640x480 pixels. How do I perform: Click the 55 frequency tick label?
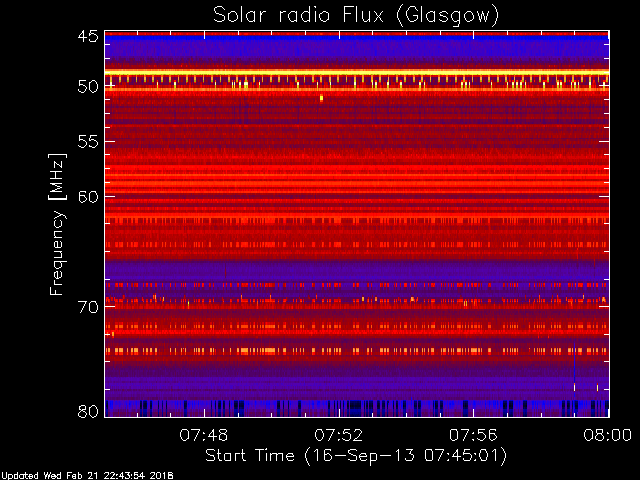pos(88,142)
